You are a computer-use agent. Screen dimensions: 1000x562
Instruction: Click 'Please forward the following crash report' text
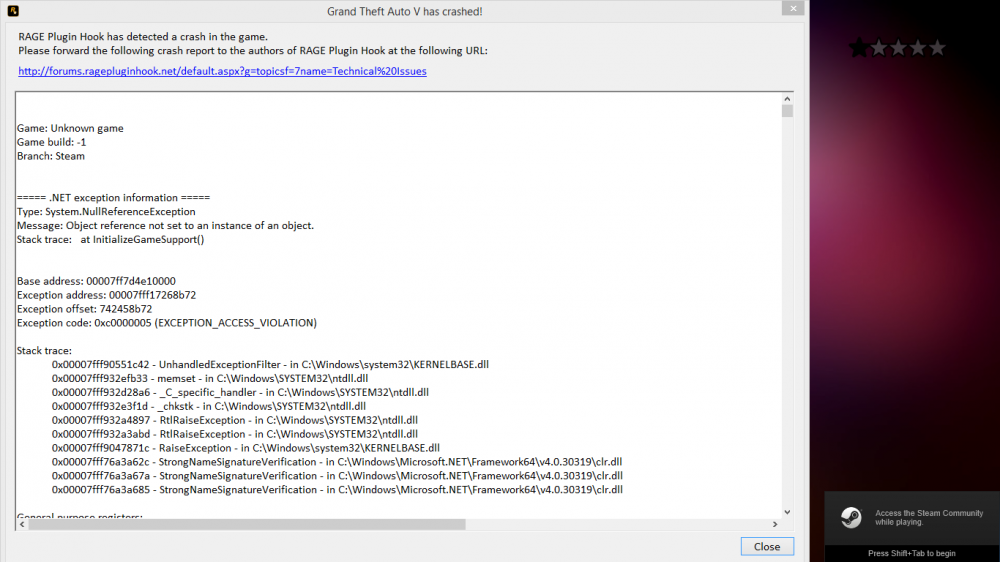253,51
